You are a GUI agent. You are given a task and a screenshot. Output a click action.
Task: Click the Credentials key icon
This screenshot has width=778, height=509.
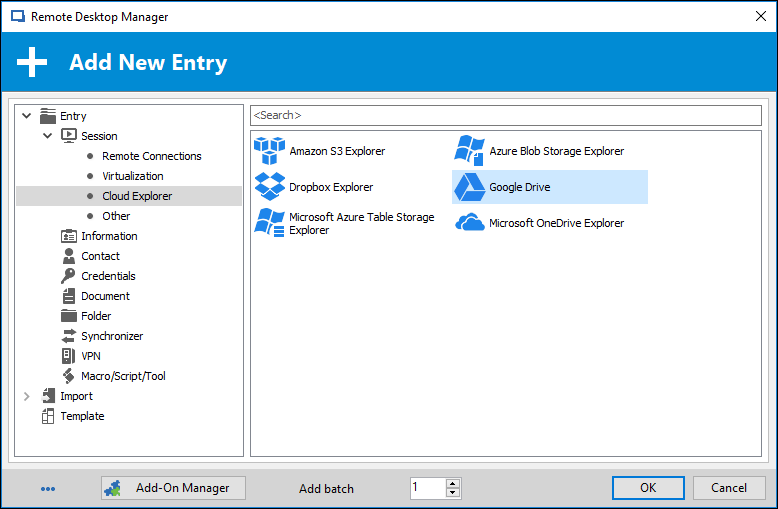(69, 276)
